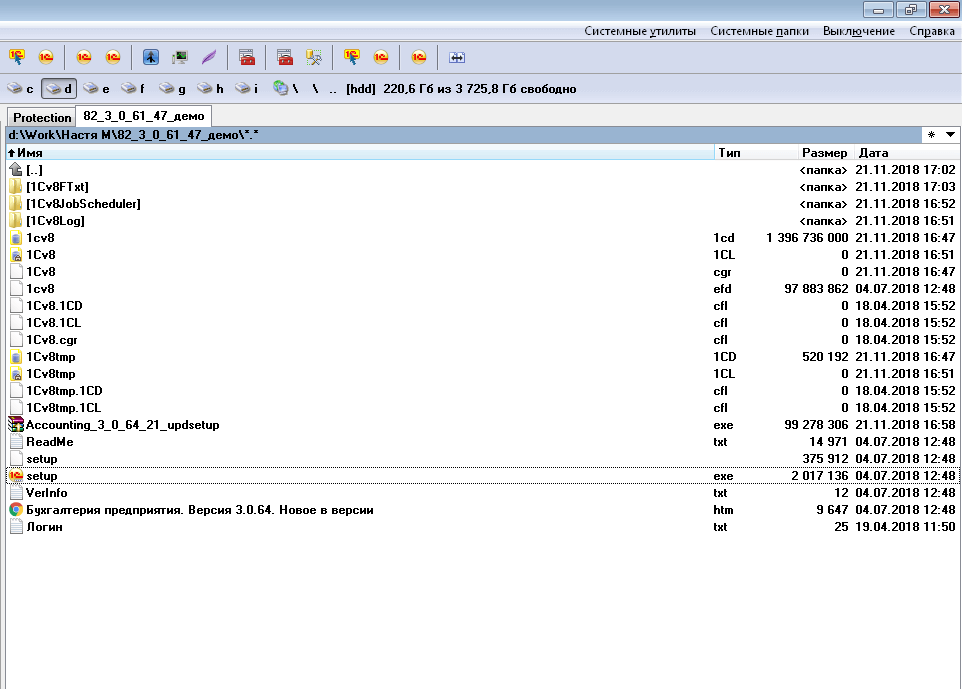
Task: Click the 1C icon of setup exe
Action: (x=16, y=475)
